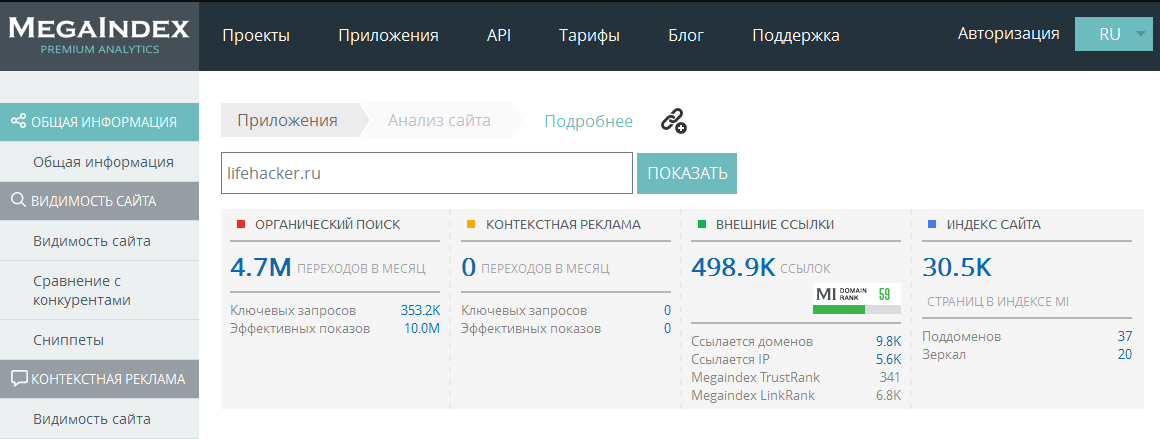This screenshot has height=439, width=1160.
Task: Click the 341 TrustRank value
Action: click(890, 378)
